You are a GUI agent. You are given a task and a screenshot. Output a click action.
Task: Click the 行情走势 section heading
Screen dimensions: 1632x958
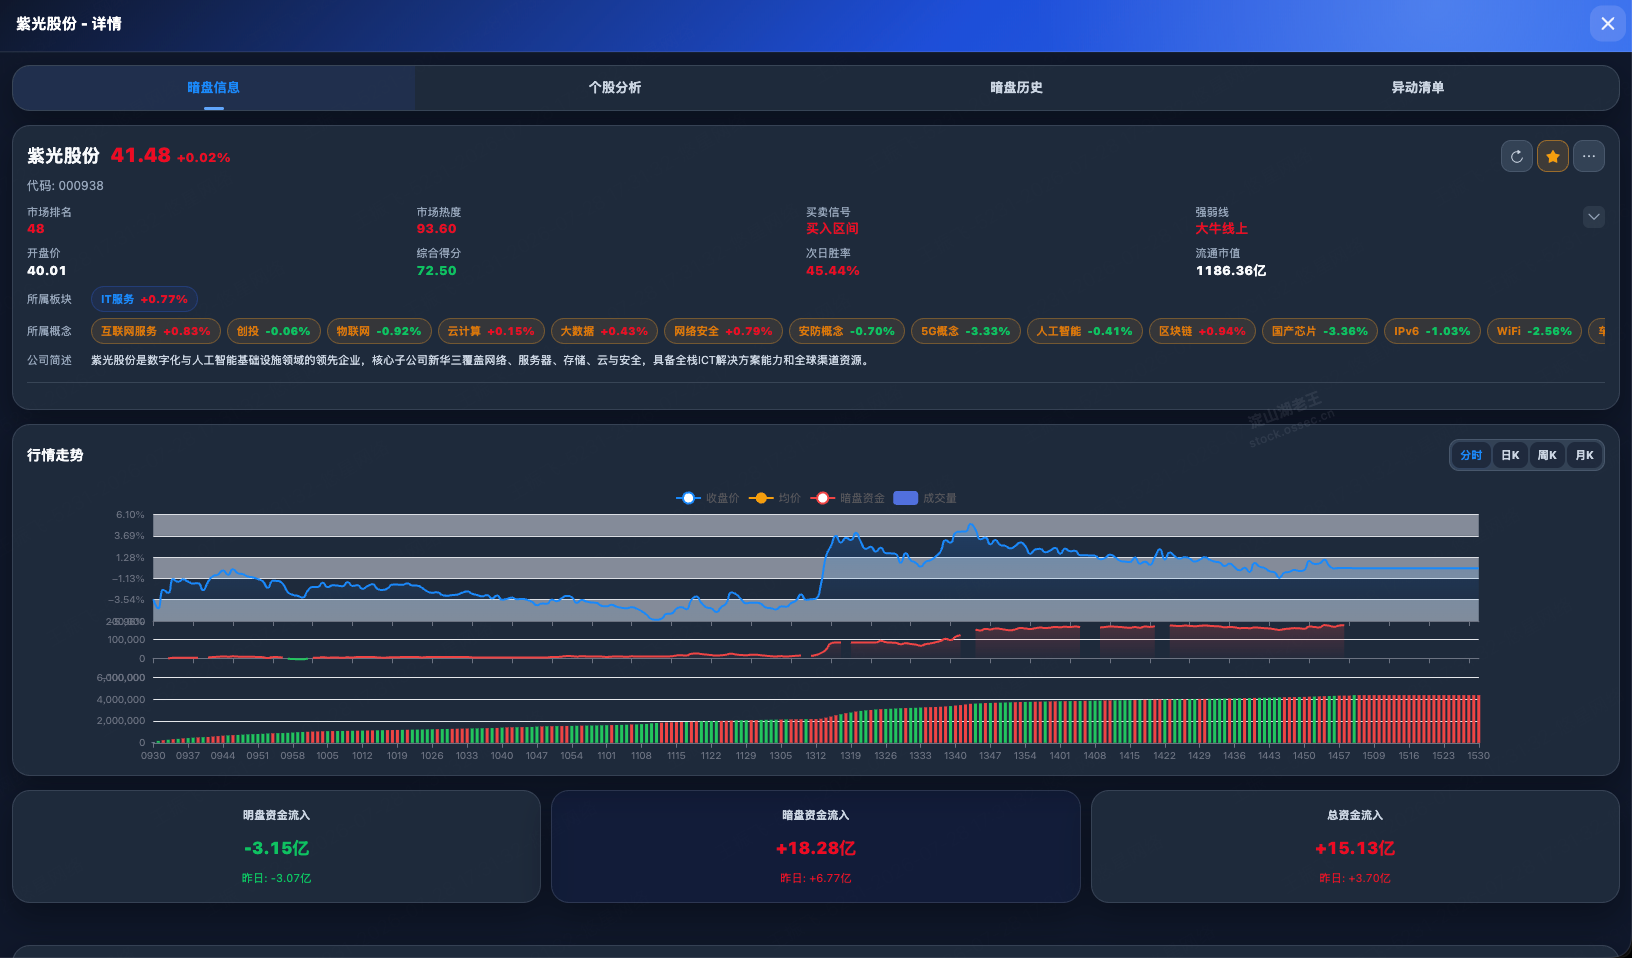(x=55, y=455)
